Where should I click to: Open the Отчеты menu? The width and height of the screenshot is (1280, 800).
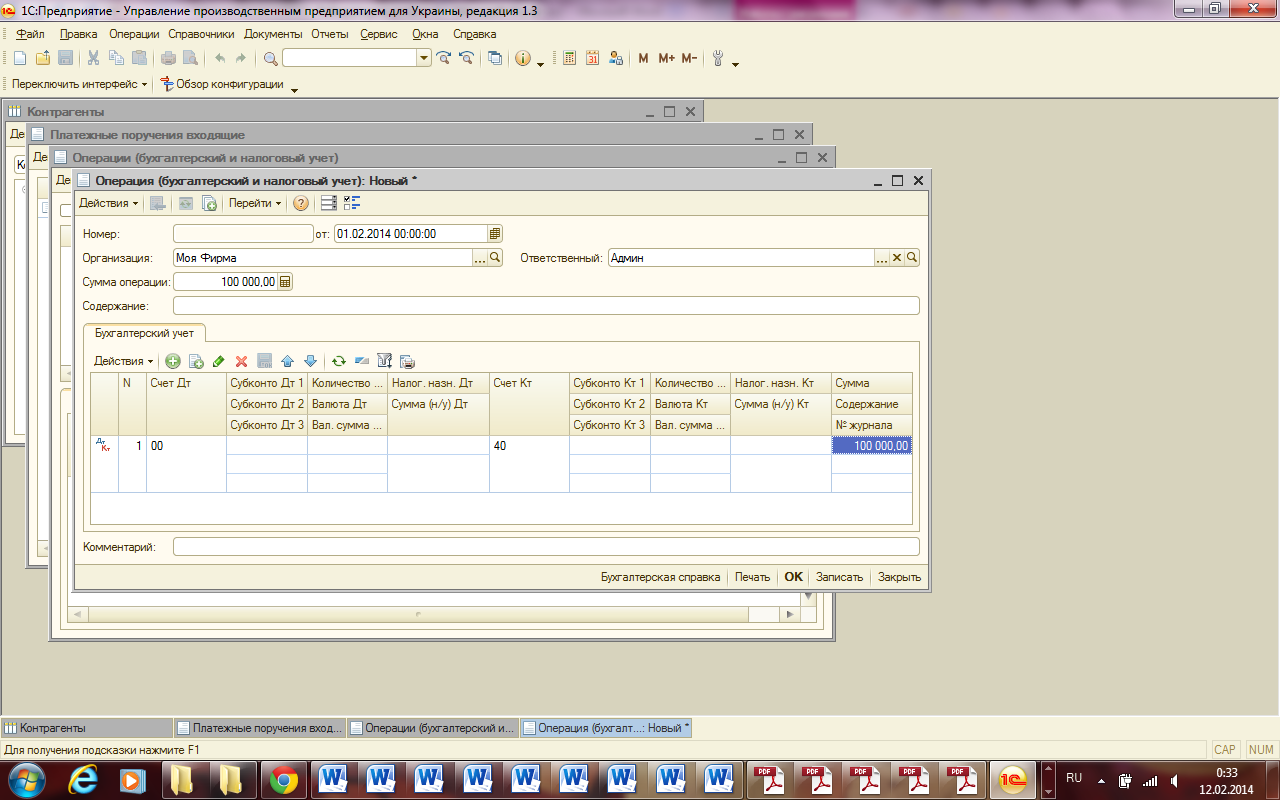coord(329,34)
